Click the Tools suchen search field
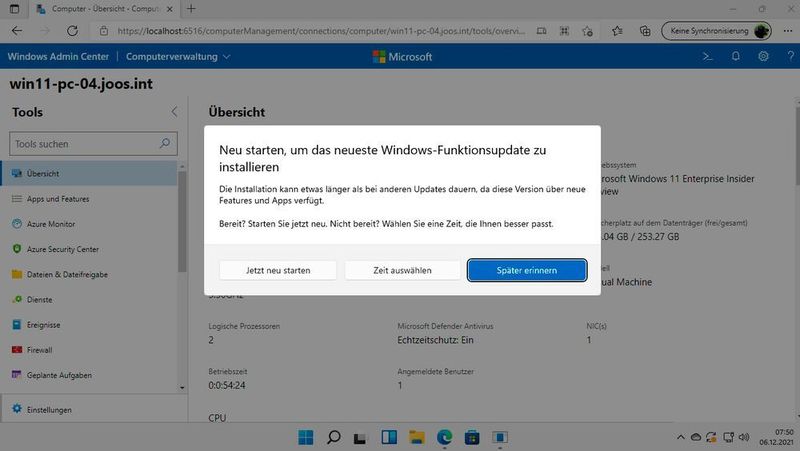The height and width of the screenshot is (451, 800). point(93,144)
